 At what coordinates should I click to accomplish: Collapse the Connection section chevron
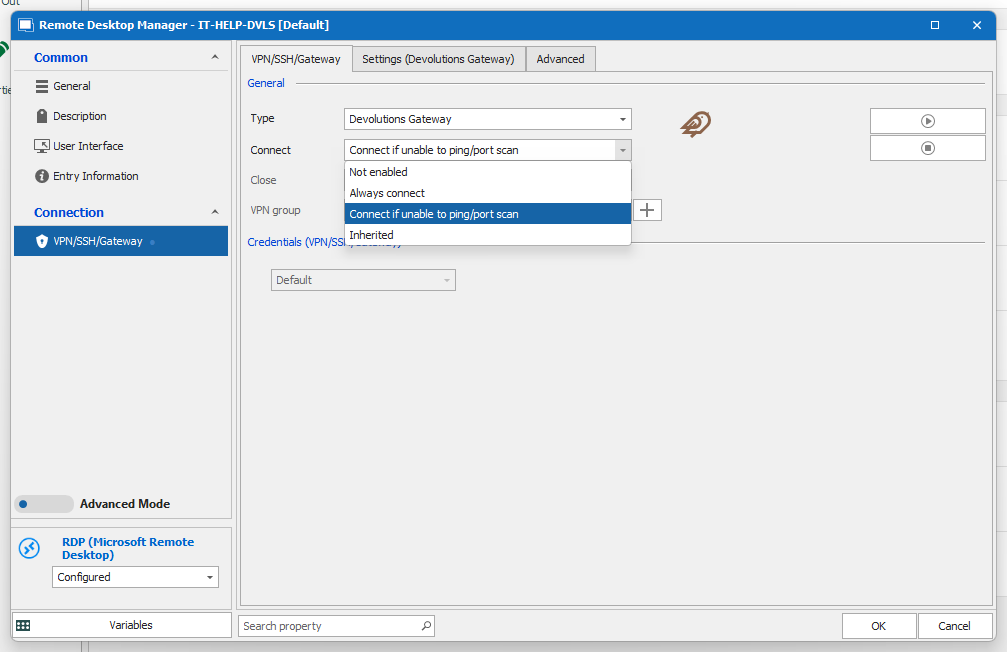tap(215, 212)
